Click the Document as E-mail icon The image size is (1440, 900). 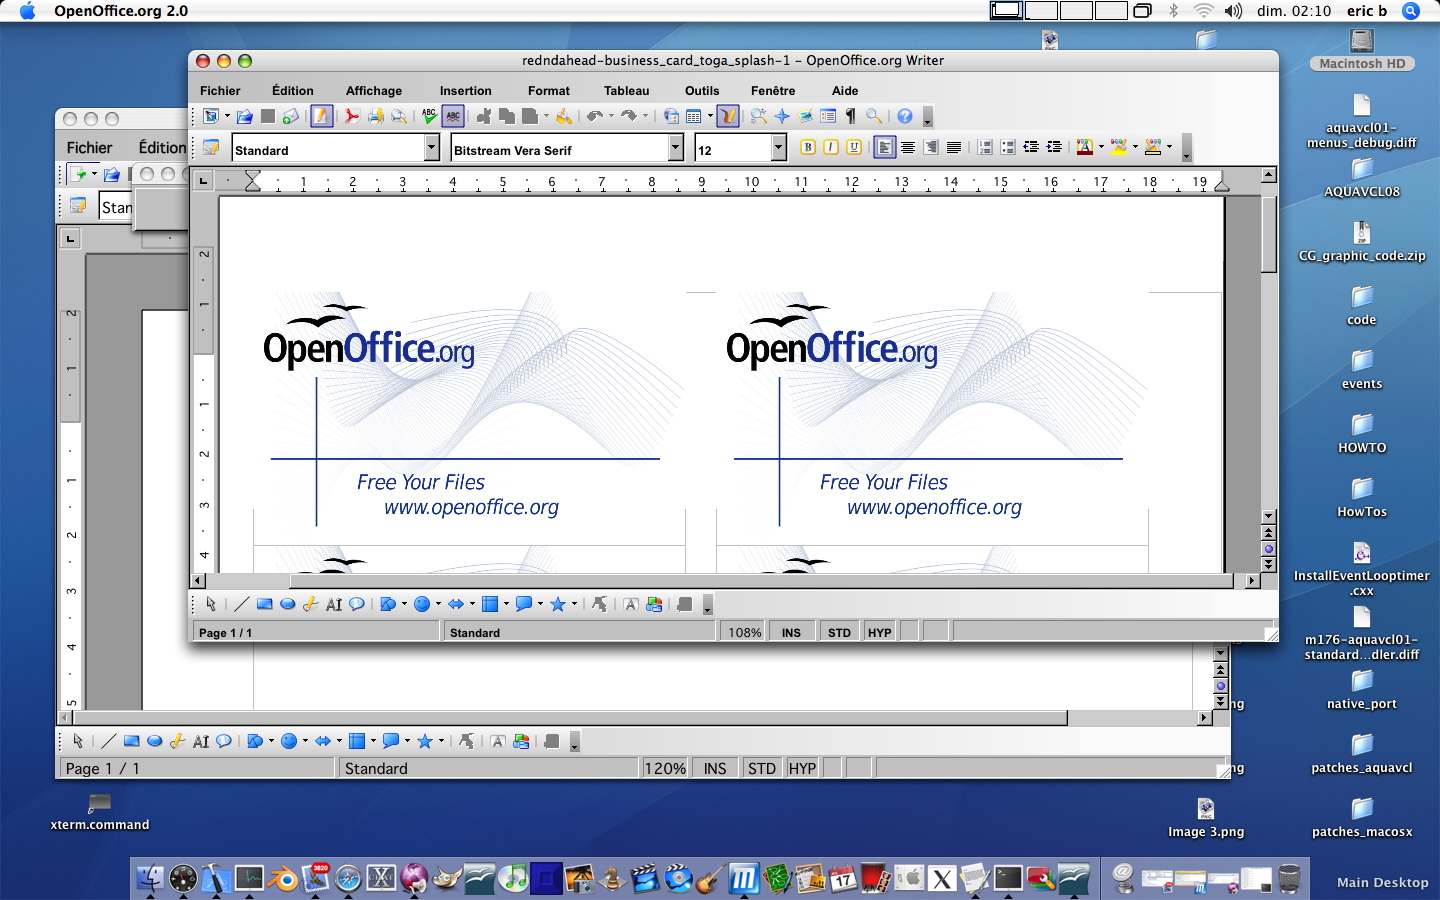tap(290, 116)
